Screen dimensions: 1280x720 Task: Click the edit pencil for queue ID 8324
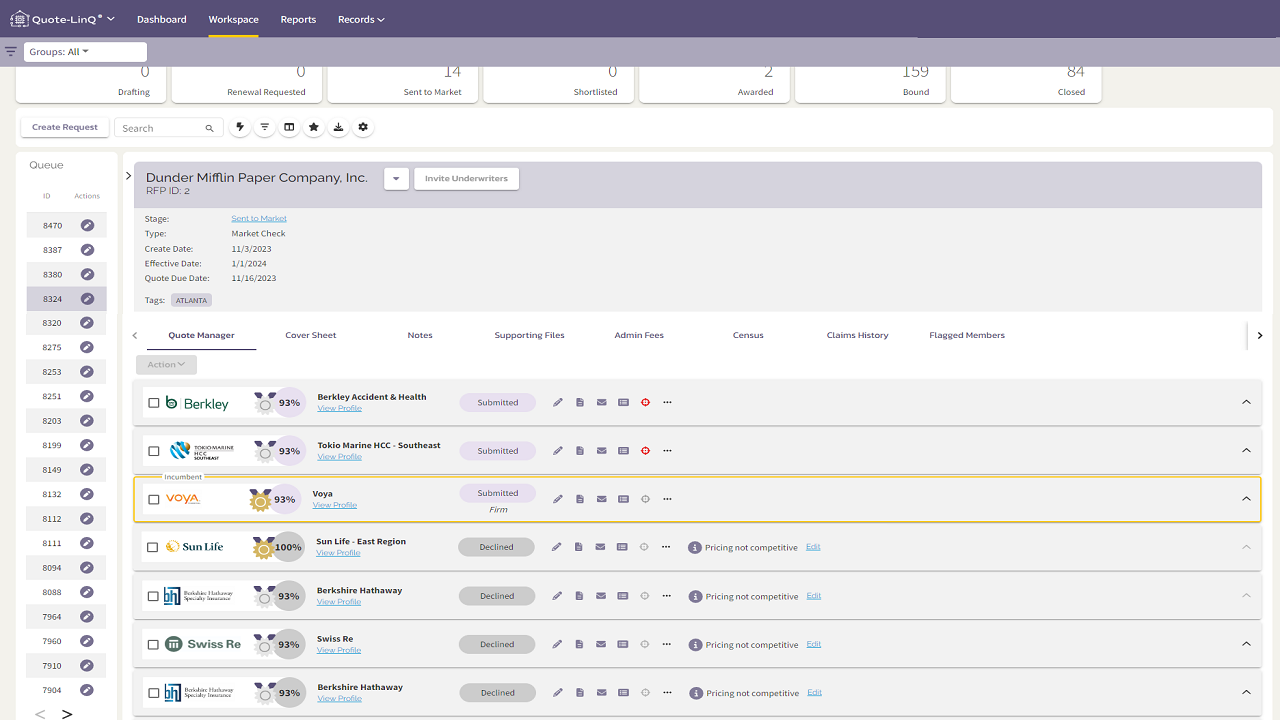87,299
